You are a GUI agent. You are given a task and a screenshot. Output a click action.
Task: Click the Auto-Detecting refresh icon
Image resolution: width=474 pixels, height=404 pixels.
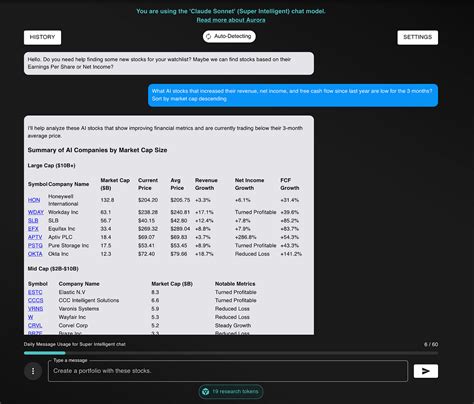pos(208,36)
